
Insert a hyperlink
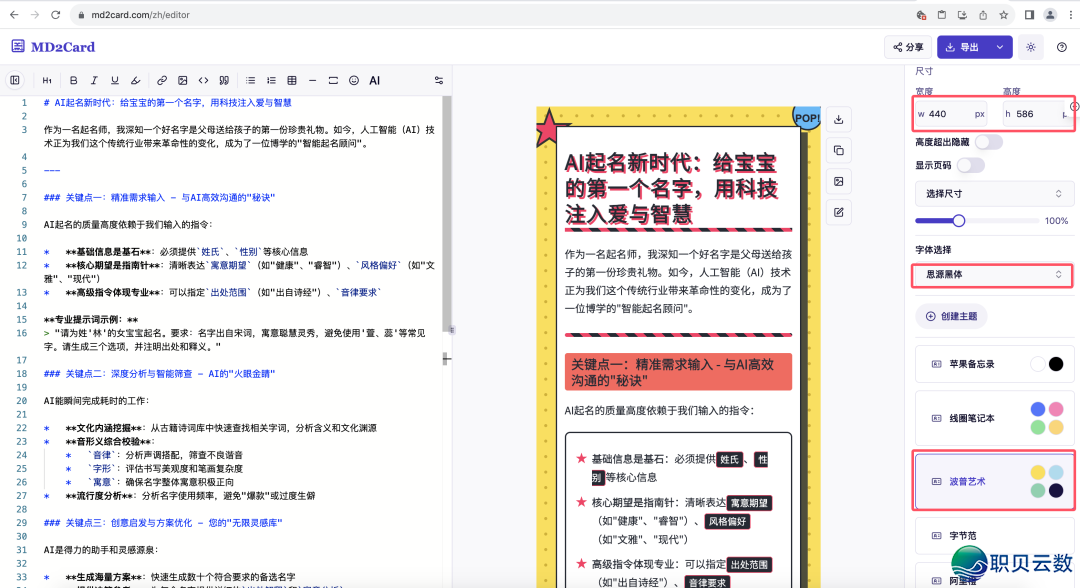click(x=162, y=81)
